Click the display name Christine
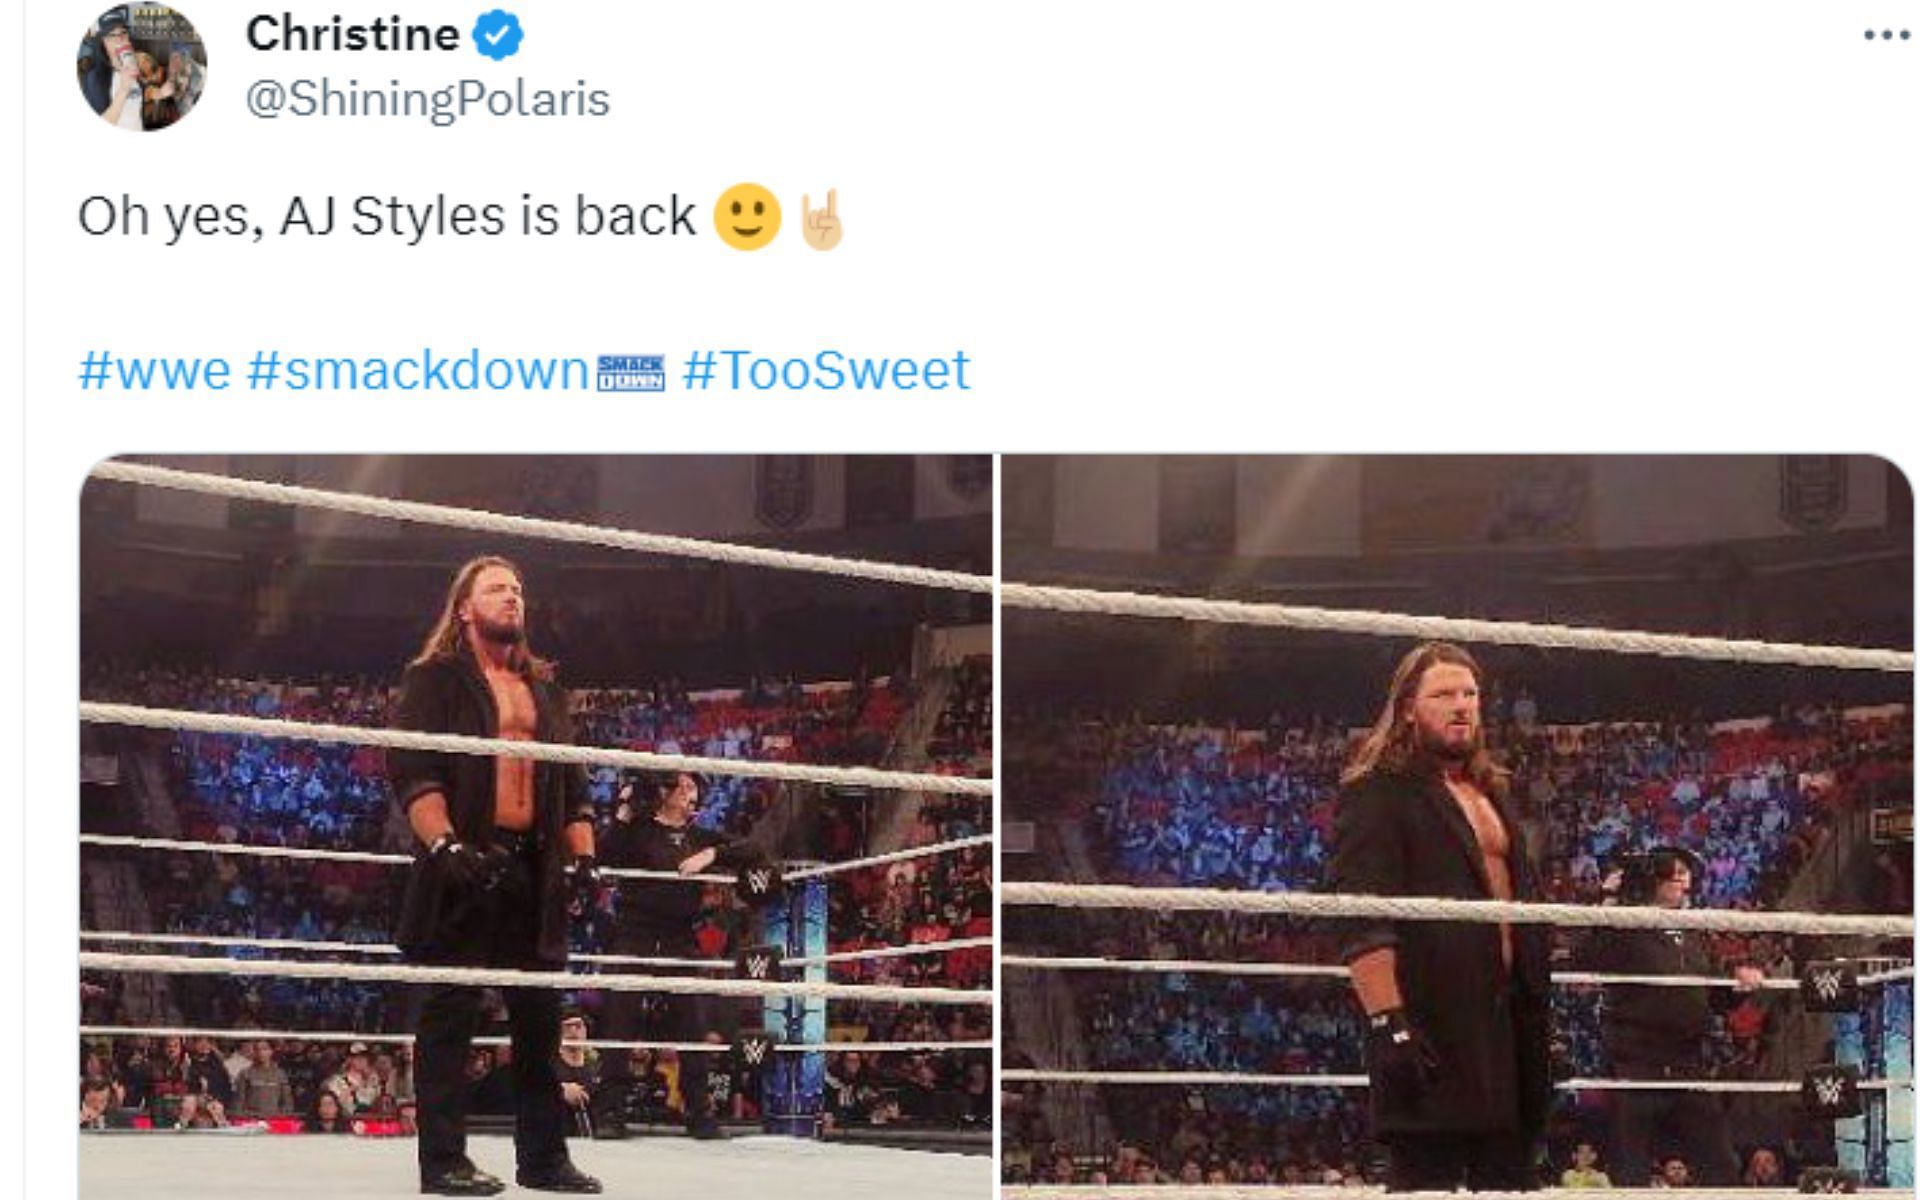 pyautogui.click(x=352, y=35)
